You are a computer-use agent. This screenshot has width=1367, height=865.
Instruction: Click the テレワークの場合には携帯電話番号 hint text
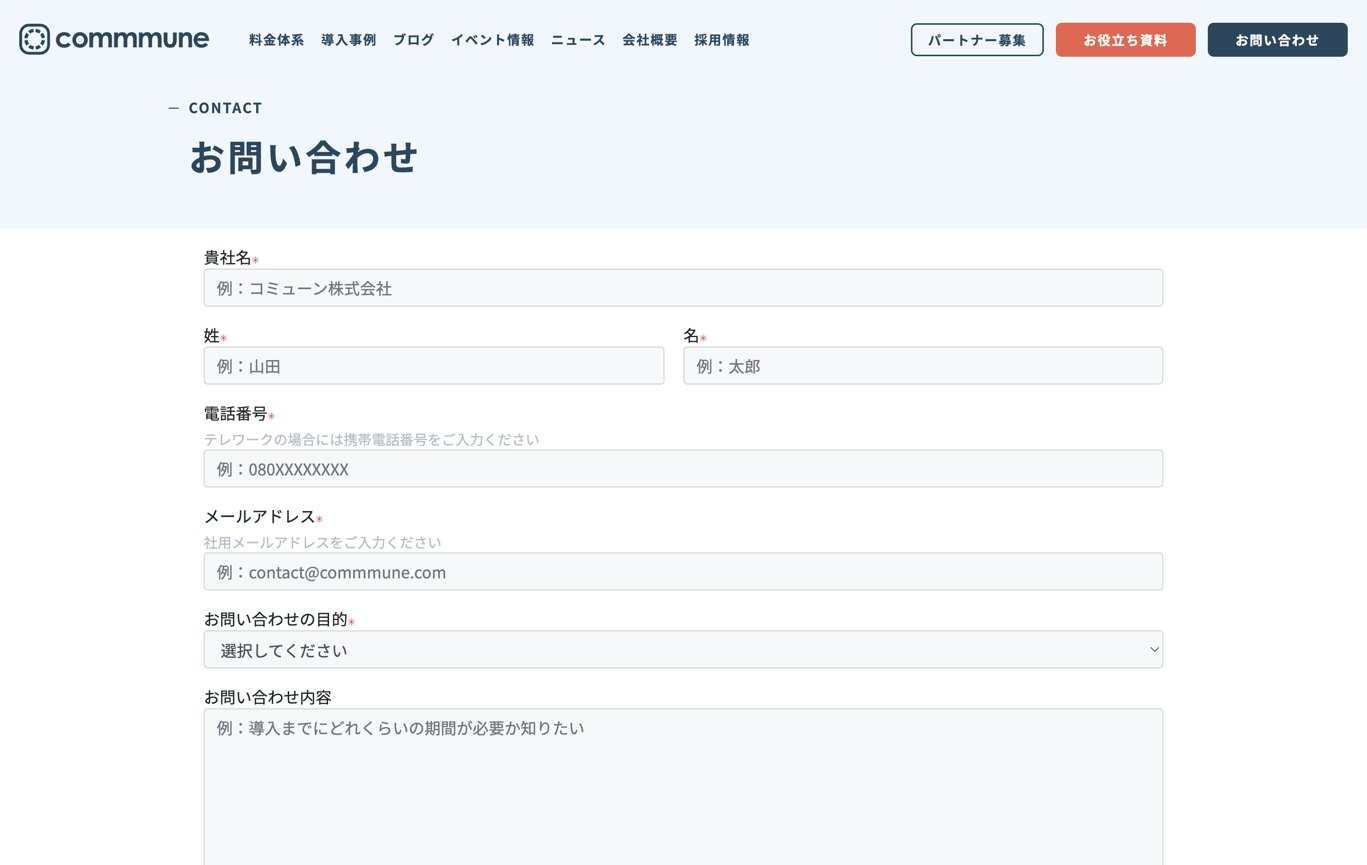[x=371, y=439]
